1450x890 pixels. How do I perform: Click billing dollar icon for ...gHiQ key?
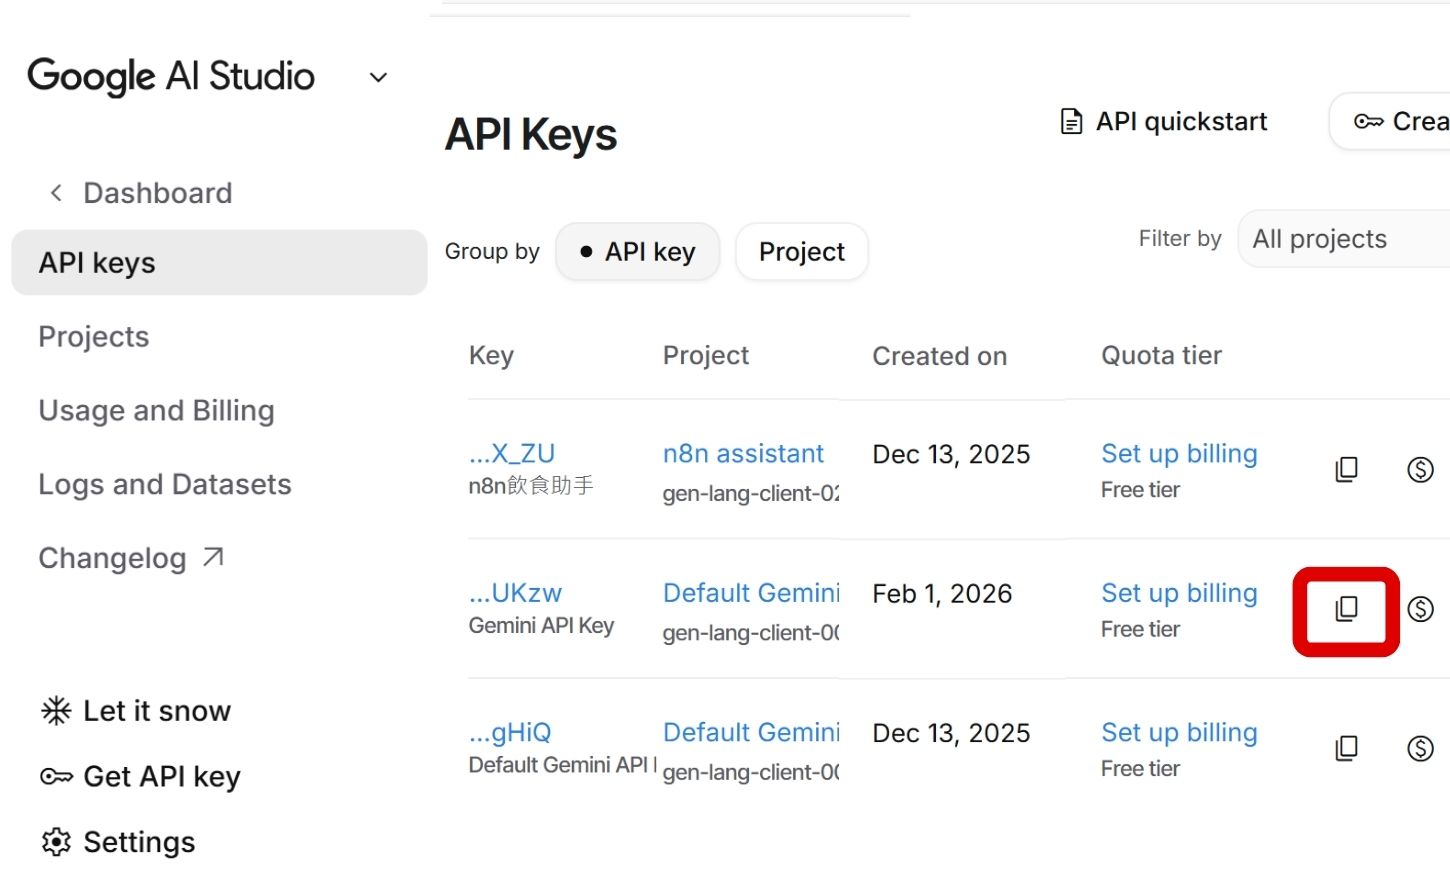[x=1420, y=748]
